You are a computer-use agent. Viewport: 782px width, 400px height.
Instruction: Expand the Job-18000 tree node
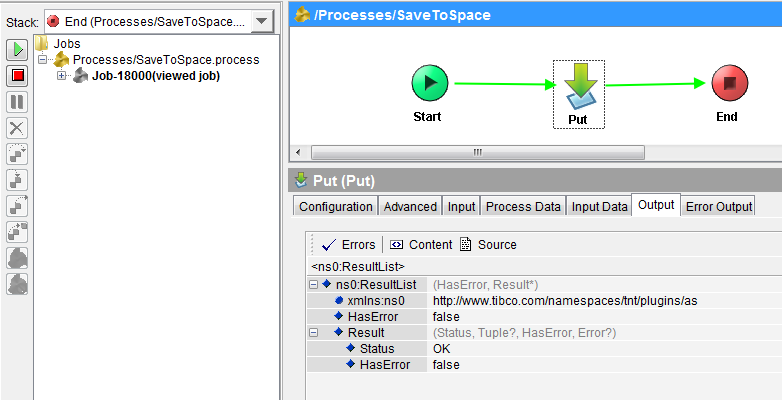61,76
